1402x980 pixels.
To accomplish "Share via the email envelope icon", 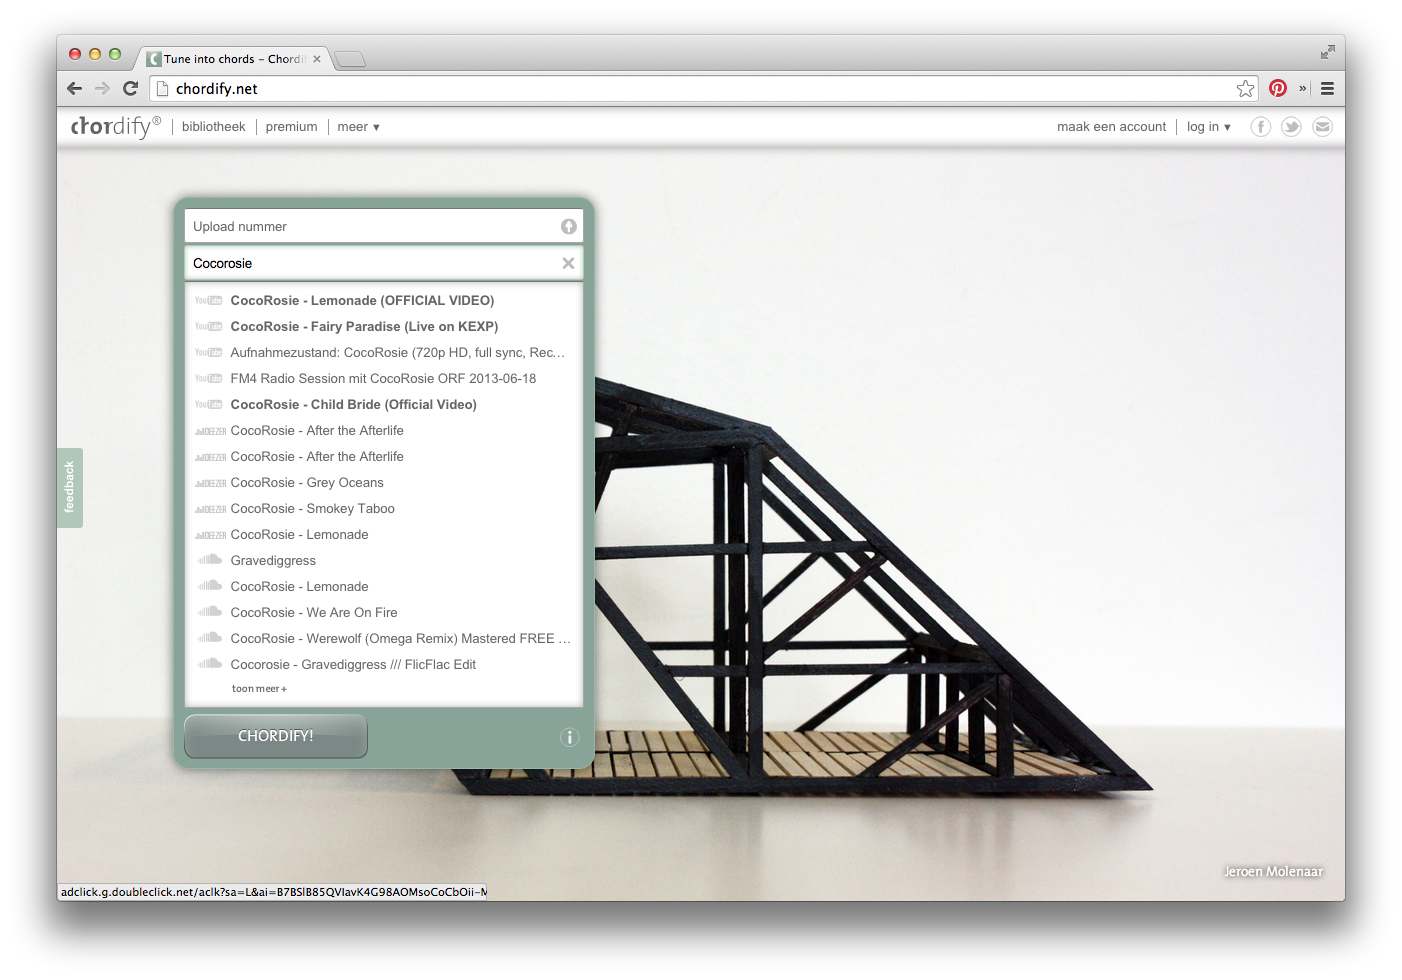I will coord(1323,127).
